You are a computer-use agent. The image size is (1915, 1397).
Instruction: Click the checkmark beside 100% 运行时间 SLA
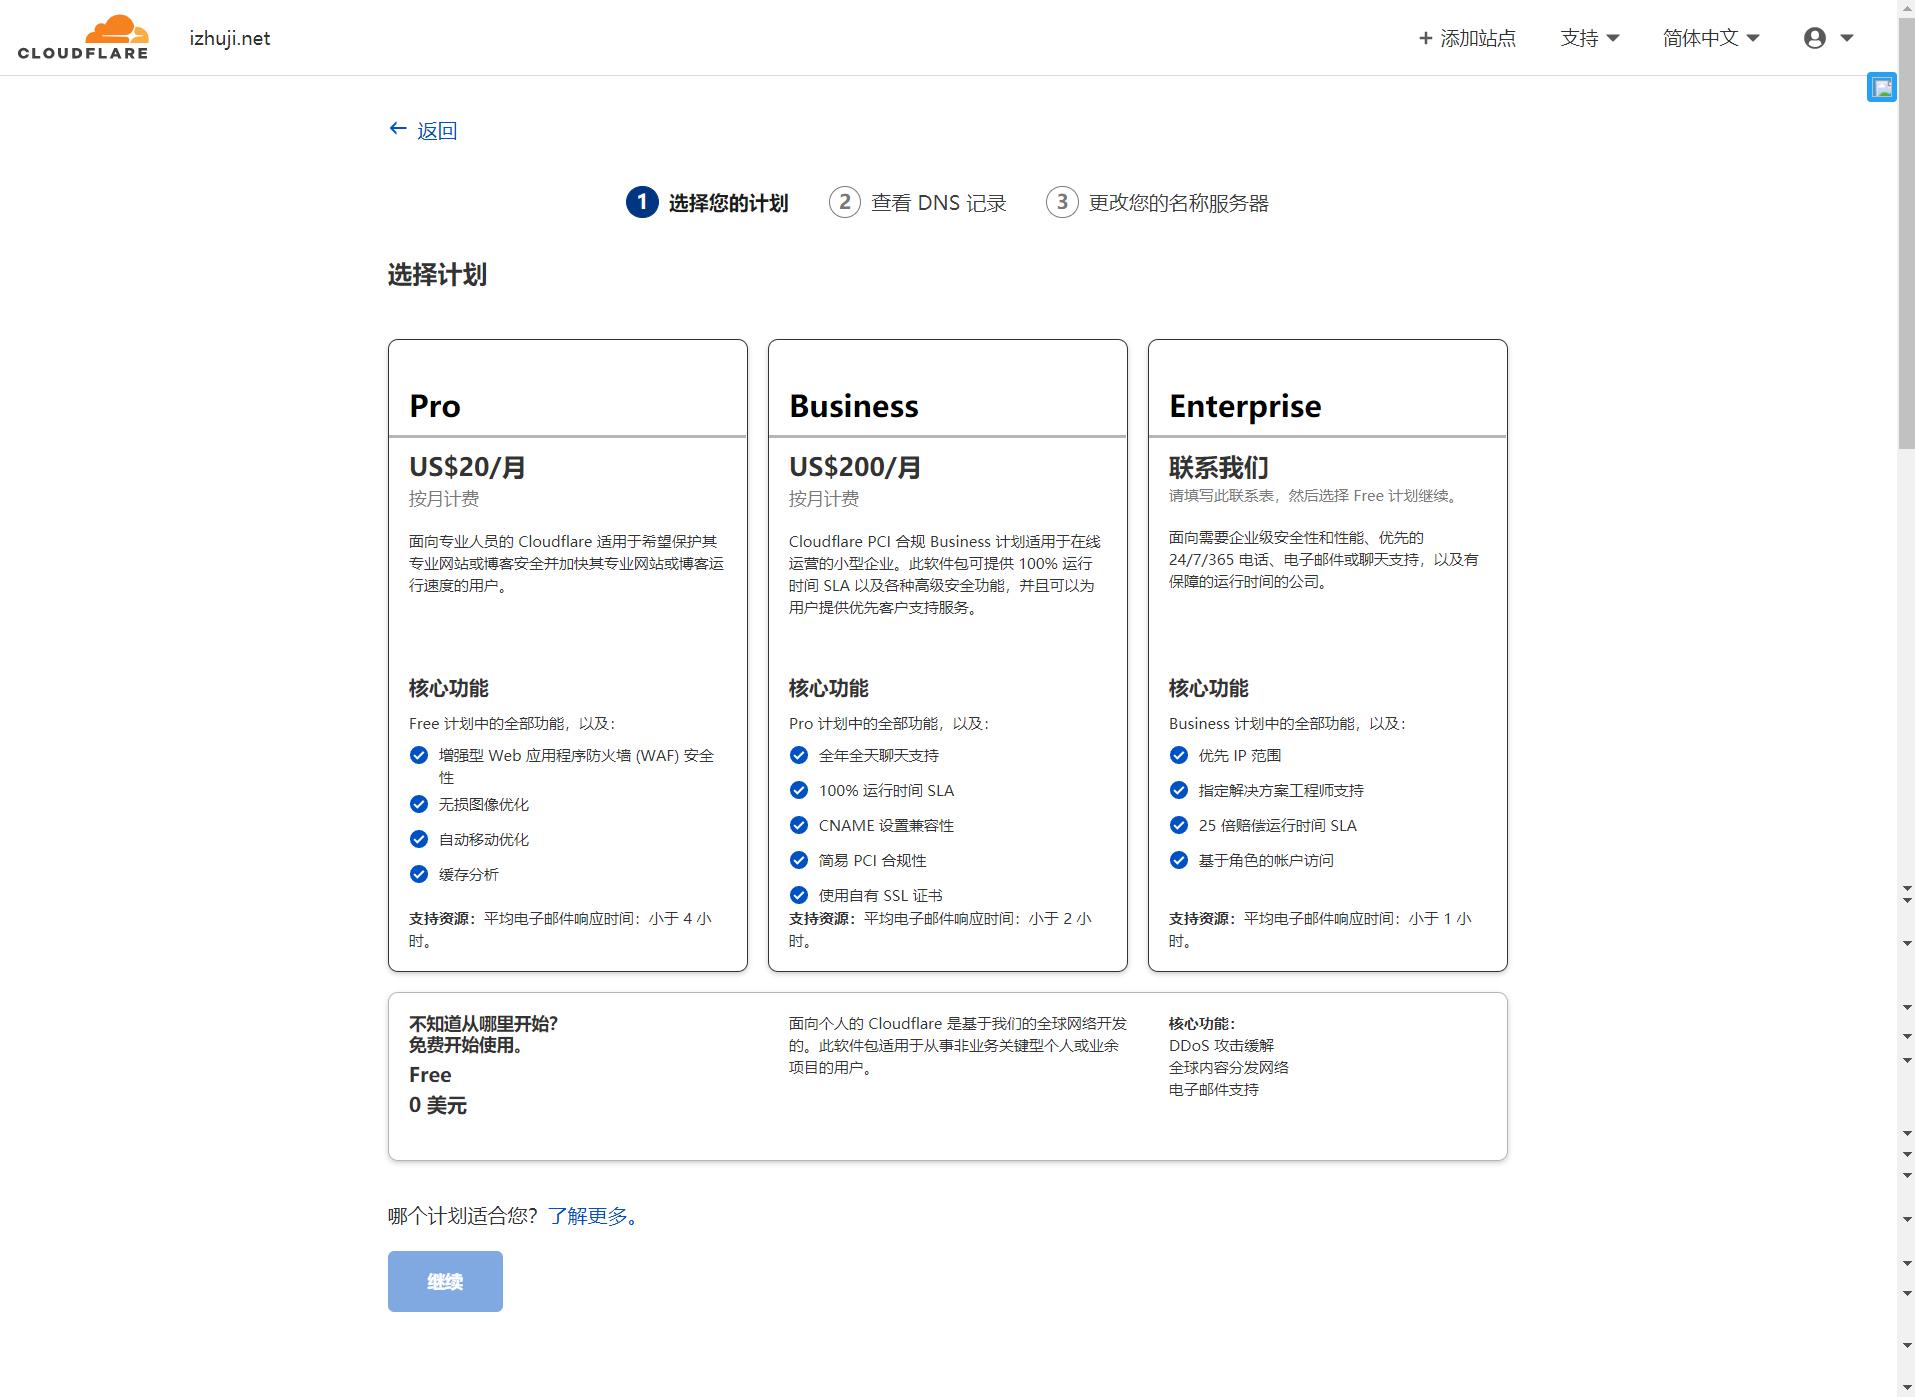tap(799, 790)
